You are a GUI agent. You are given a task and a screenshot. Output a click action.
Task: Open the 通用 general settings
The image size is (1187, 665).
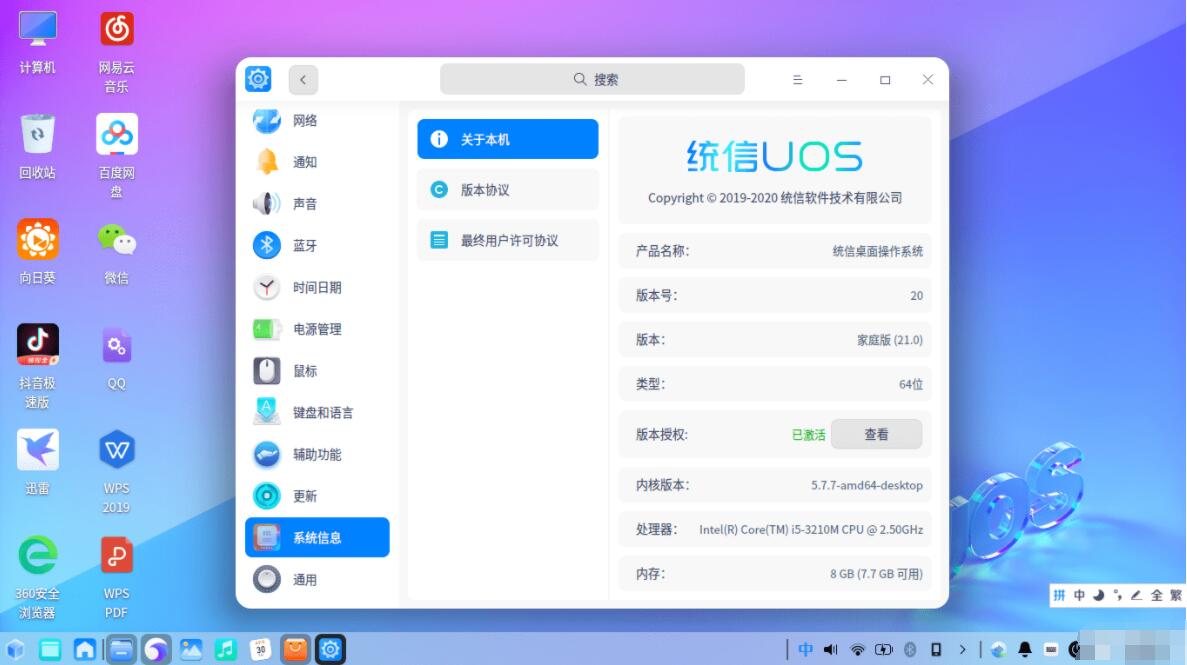[x=317, y=579]
